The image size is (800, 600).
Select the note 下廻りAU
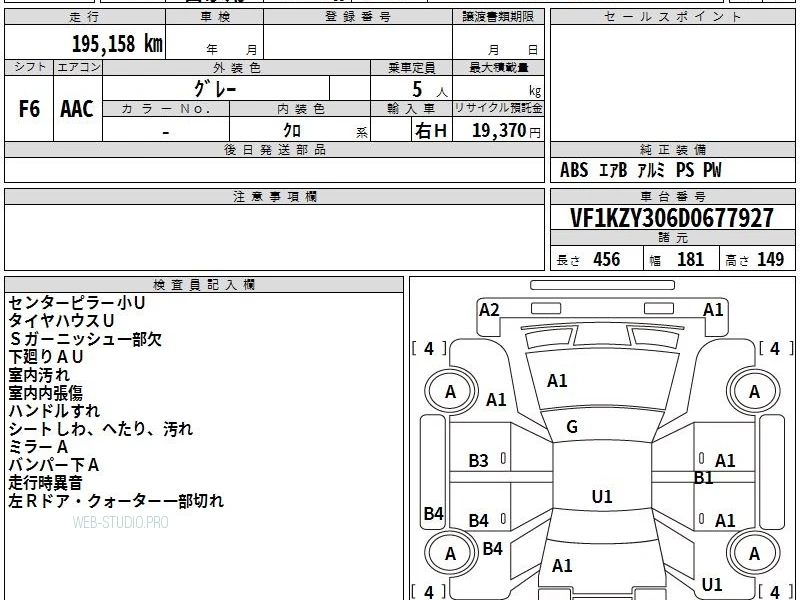[x=46, y=357]
